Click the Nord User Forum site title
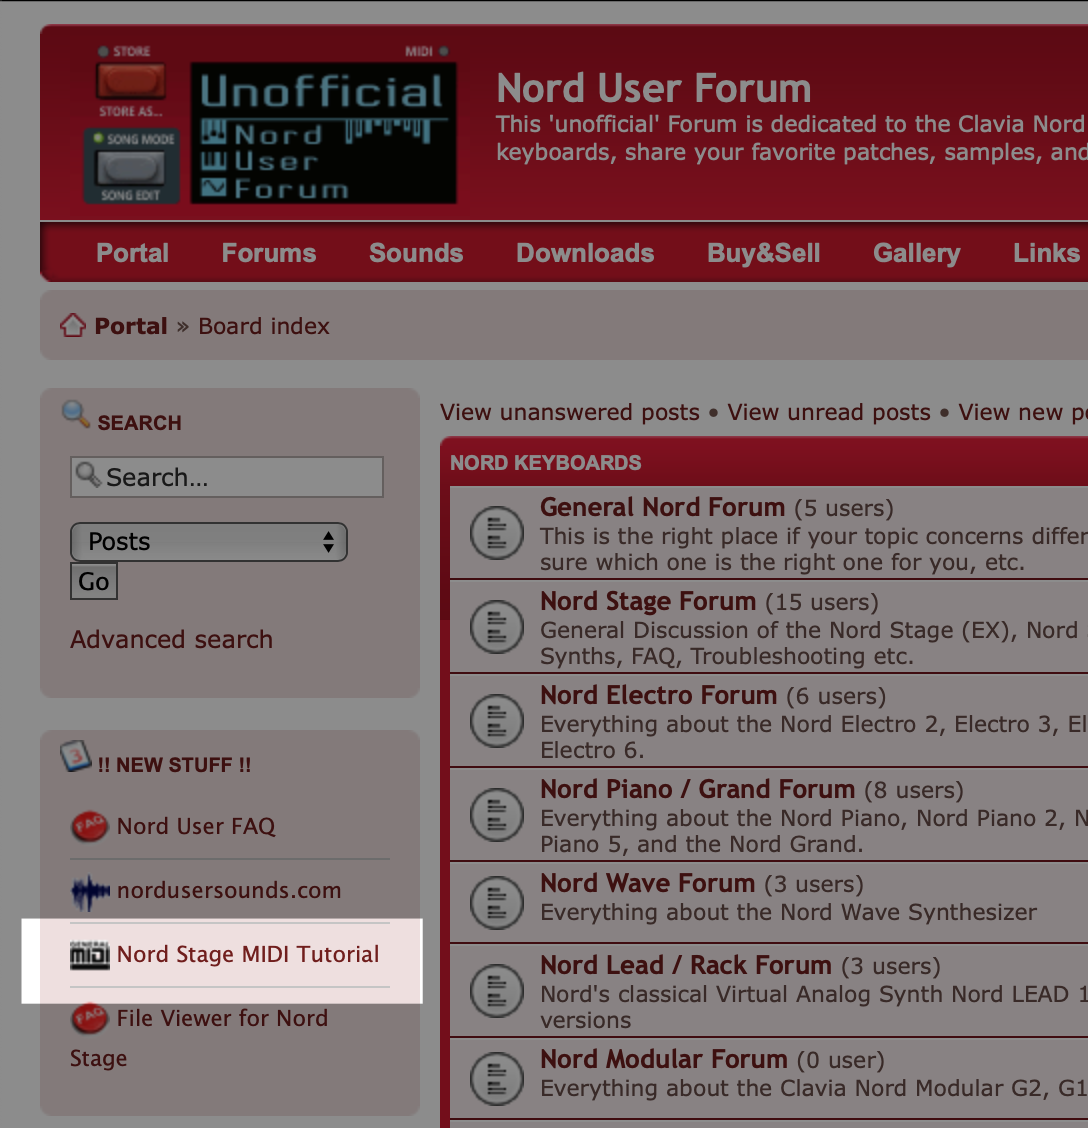 point(654,88)
